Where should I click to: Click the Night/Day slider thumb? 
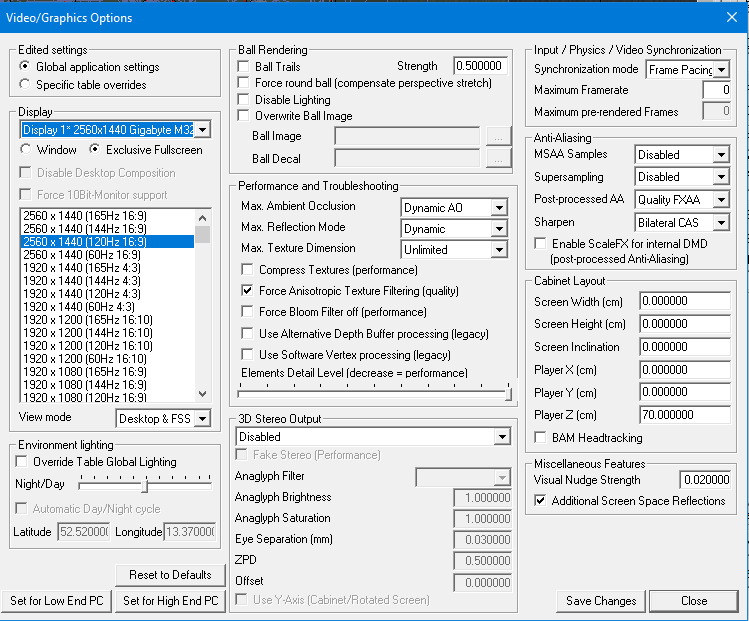145,486
